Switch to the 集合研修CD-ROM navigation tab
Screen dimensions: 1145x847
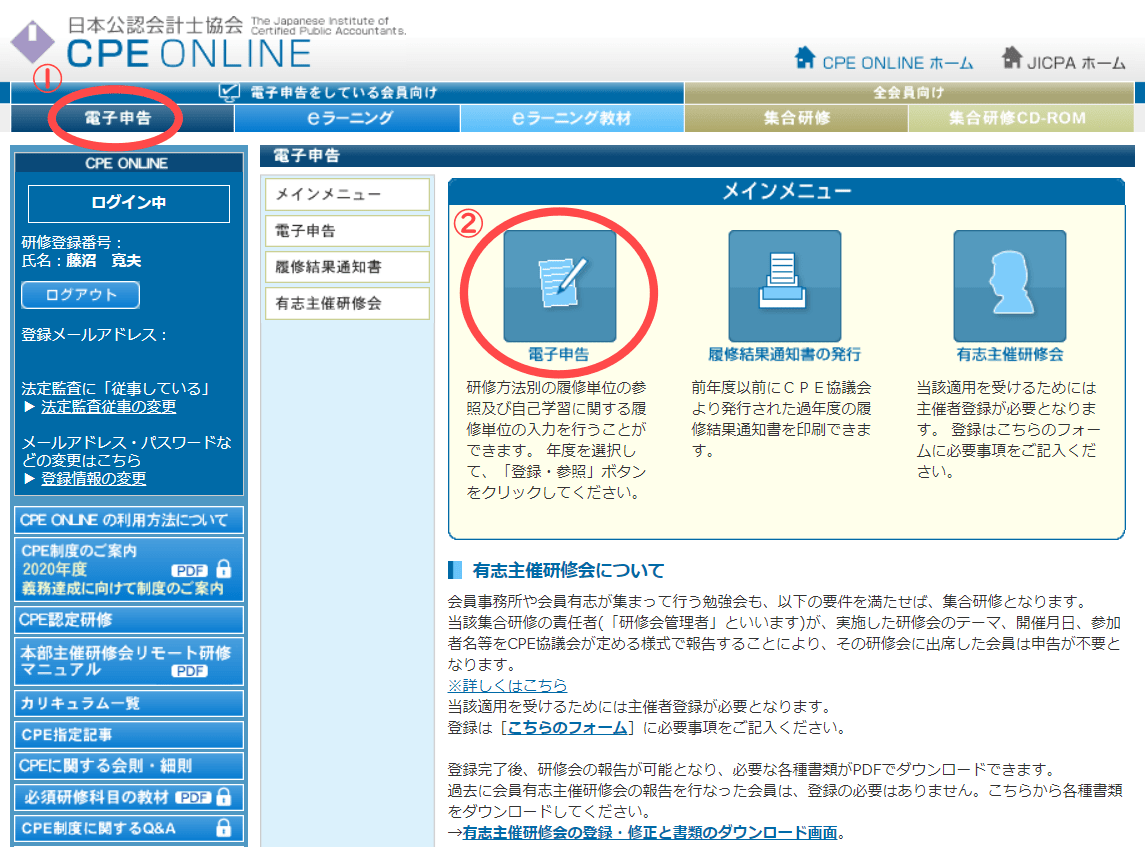1021,118
